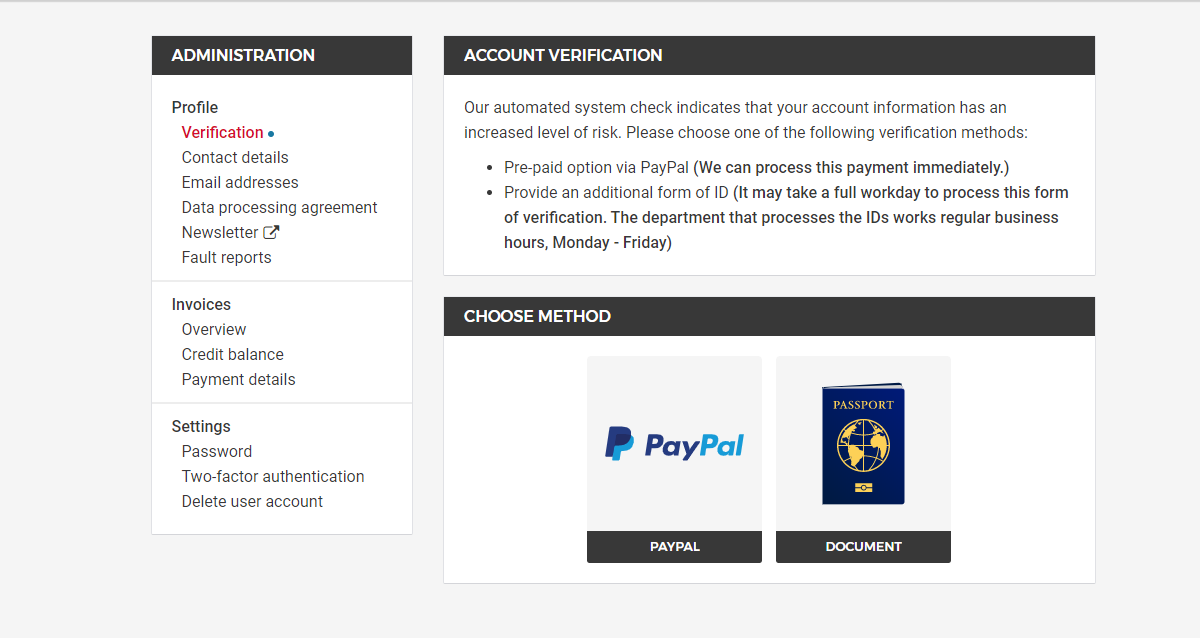This screenshot has height=638, width=1200.
Task: Click the Profile section heading
Action: click(x=195, y=107)
